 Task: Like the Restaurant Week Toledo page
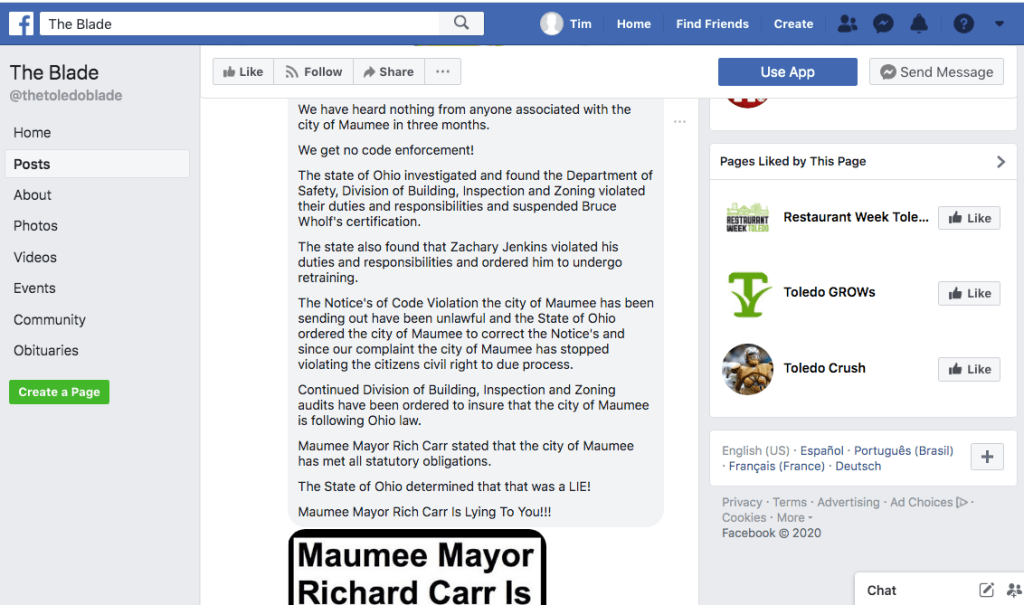pyautogui.click(x=968, y=218)
